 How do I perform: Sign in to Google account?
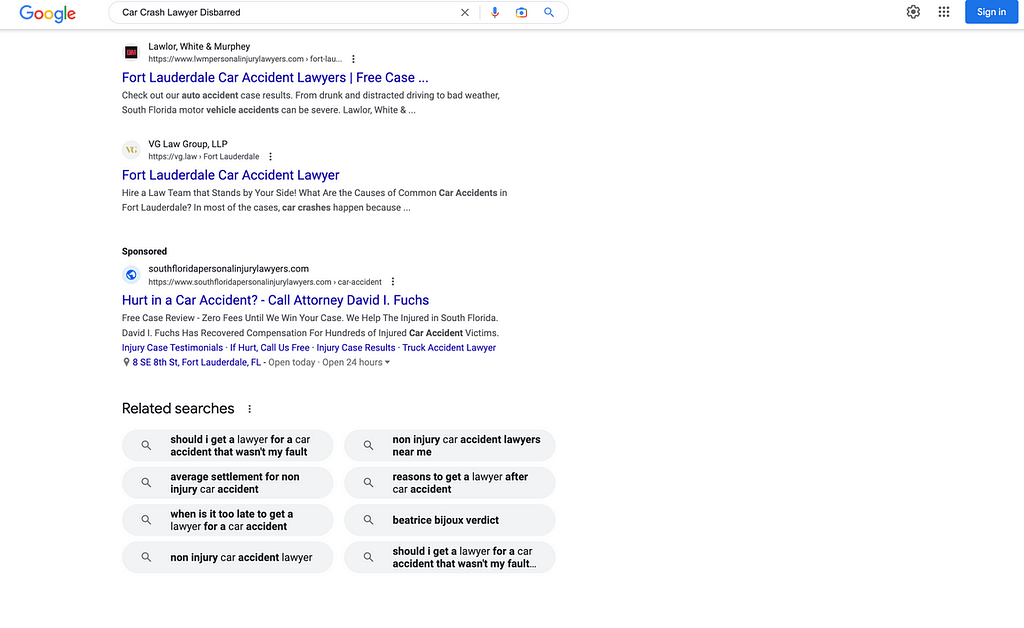click(991, 12)
